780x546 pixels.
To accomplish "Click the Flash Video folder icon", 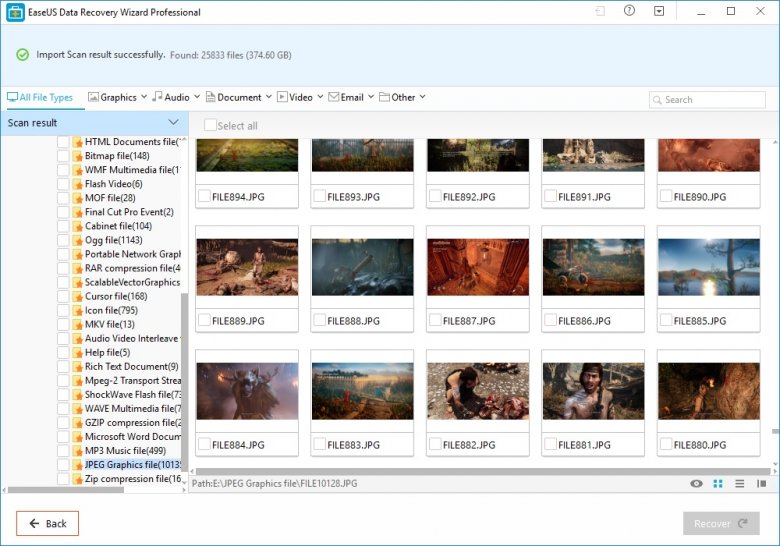I will click(x=77, y=184).
